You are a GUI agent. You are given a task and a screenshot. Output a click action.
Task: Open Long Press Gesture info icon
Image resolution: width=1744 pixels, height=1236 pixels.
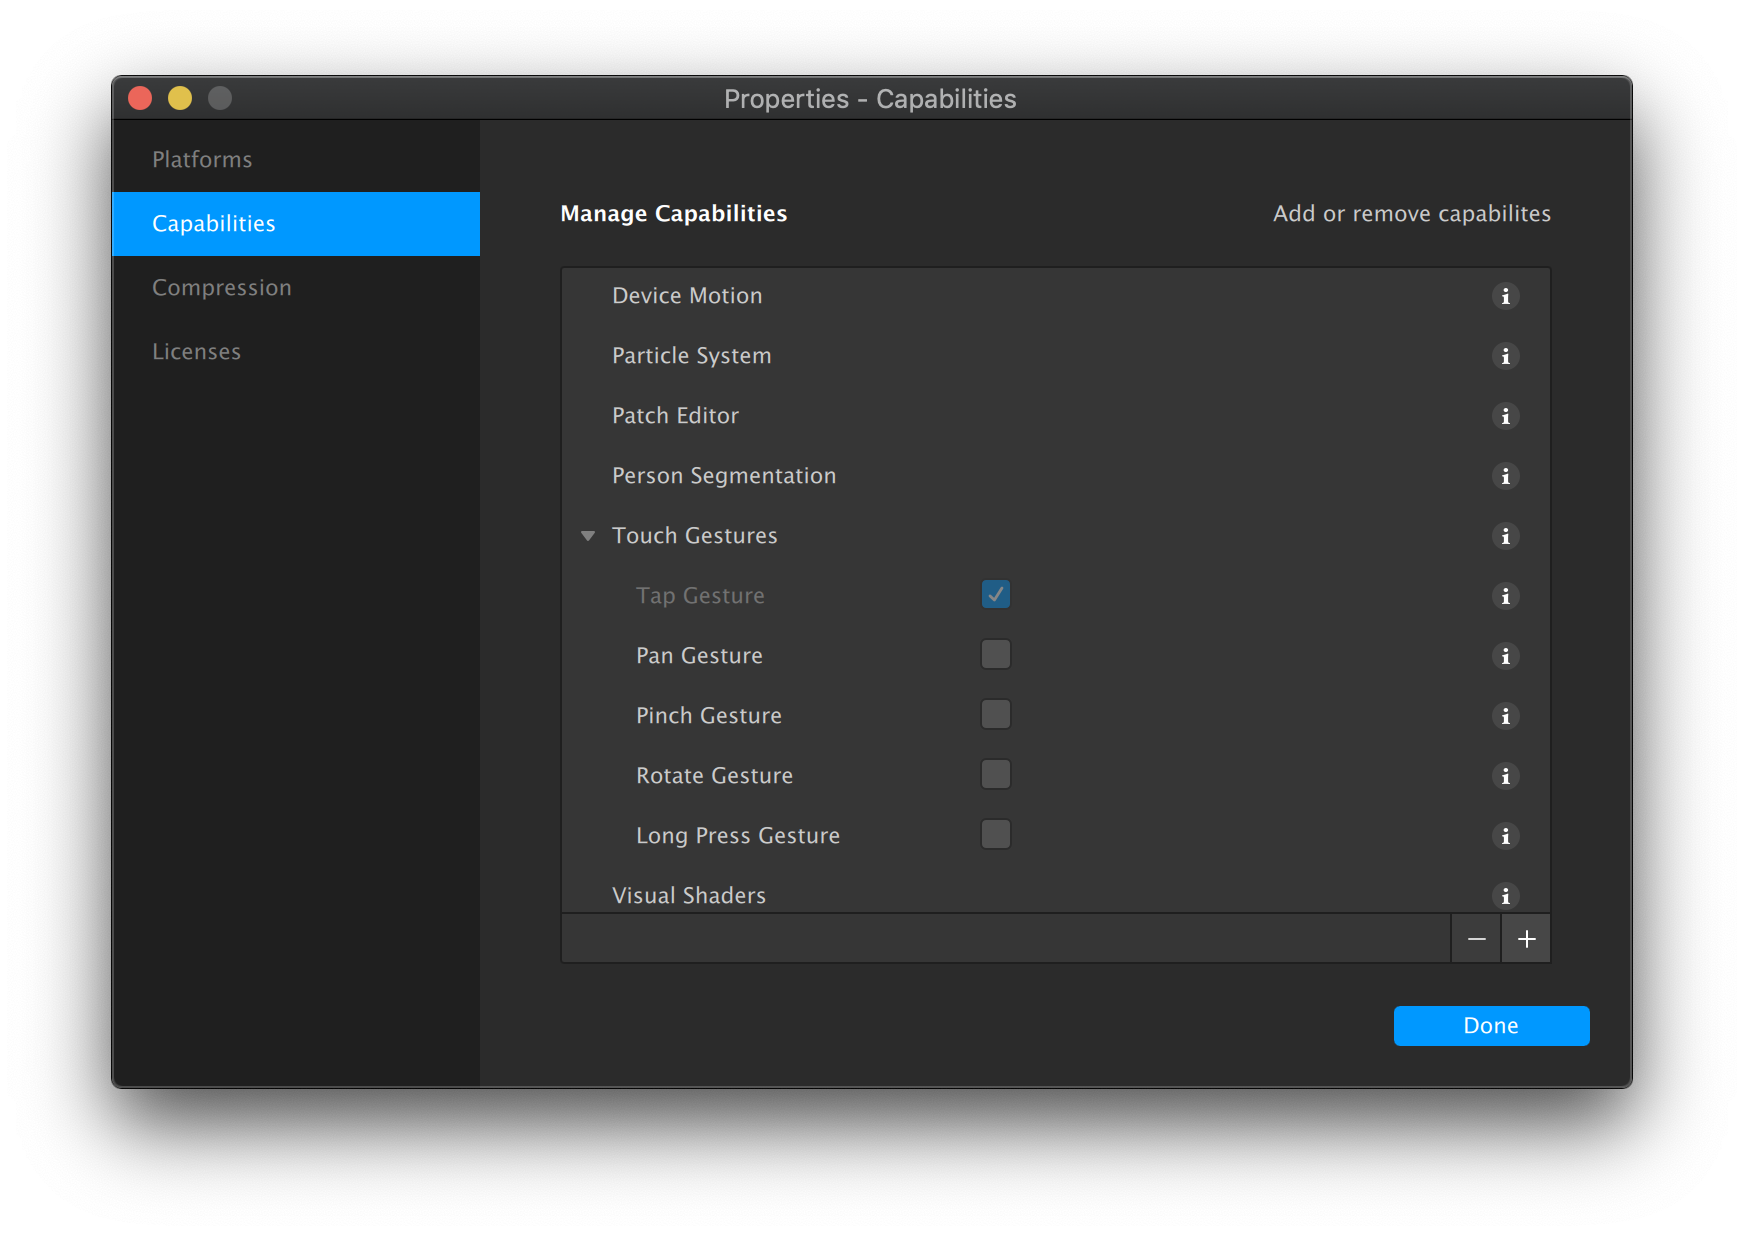pyautogui.click(x=1505, y=836)
